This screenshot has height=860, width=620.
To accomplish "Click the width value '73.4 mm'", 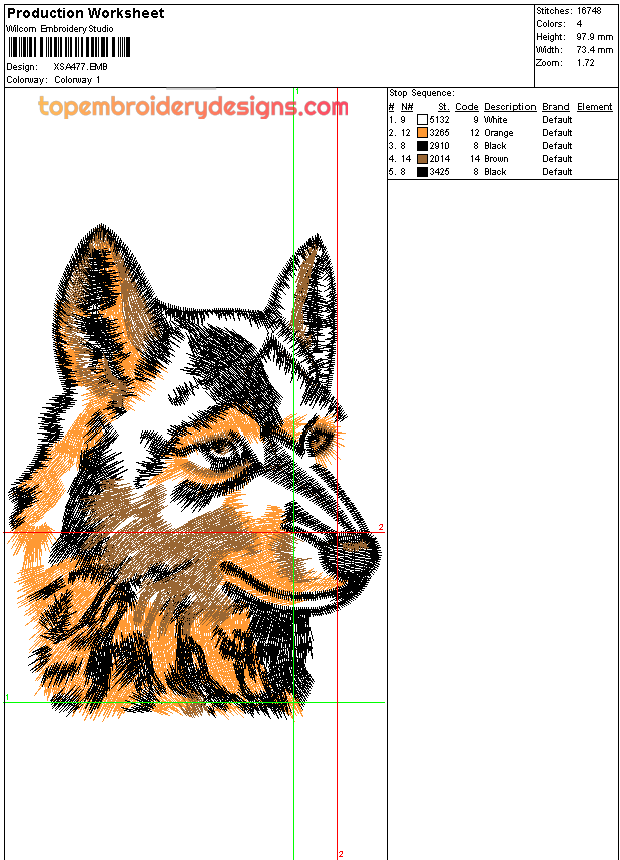I will coord(595,50).
